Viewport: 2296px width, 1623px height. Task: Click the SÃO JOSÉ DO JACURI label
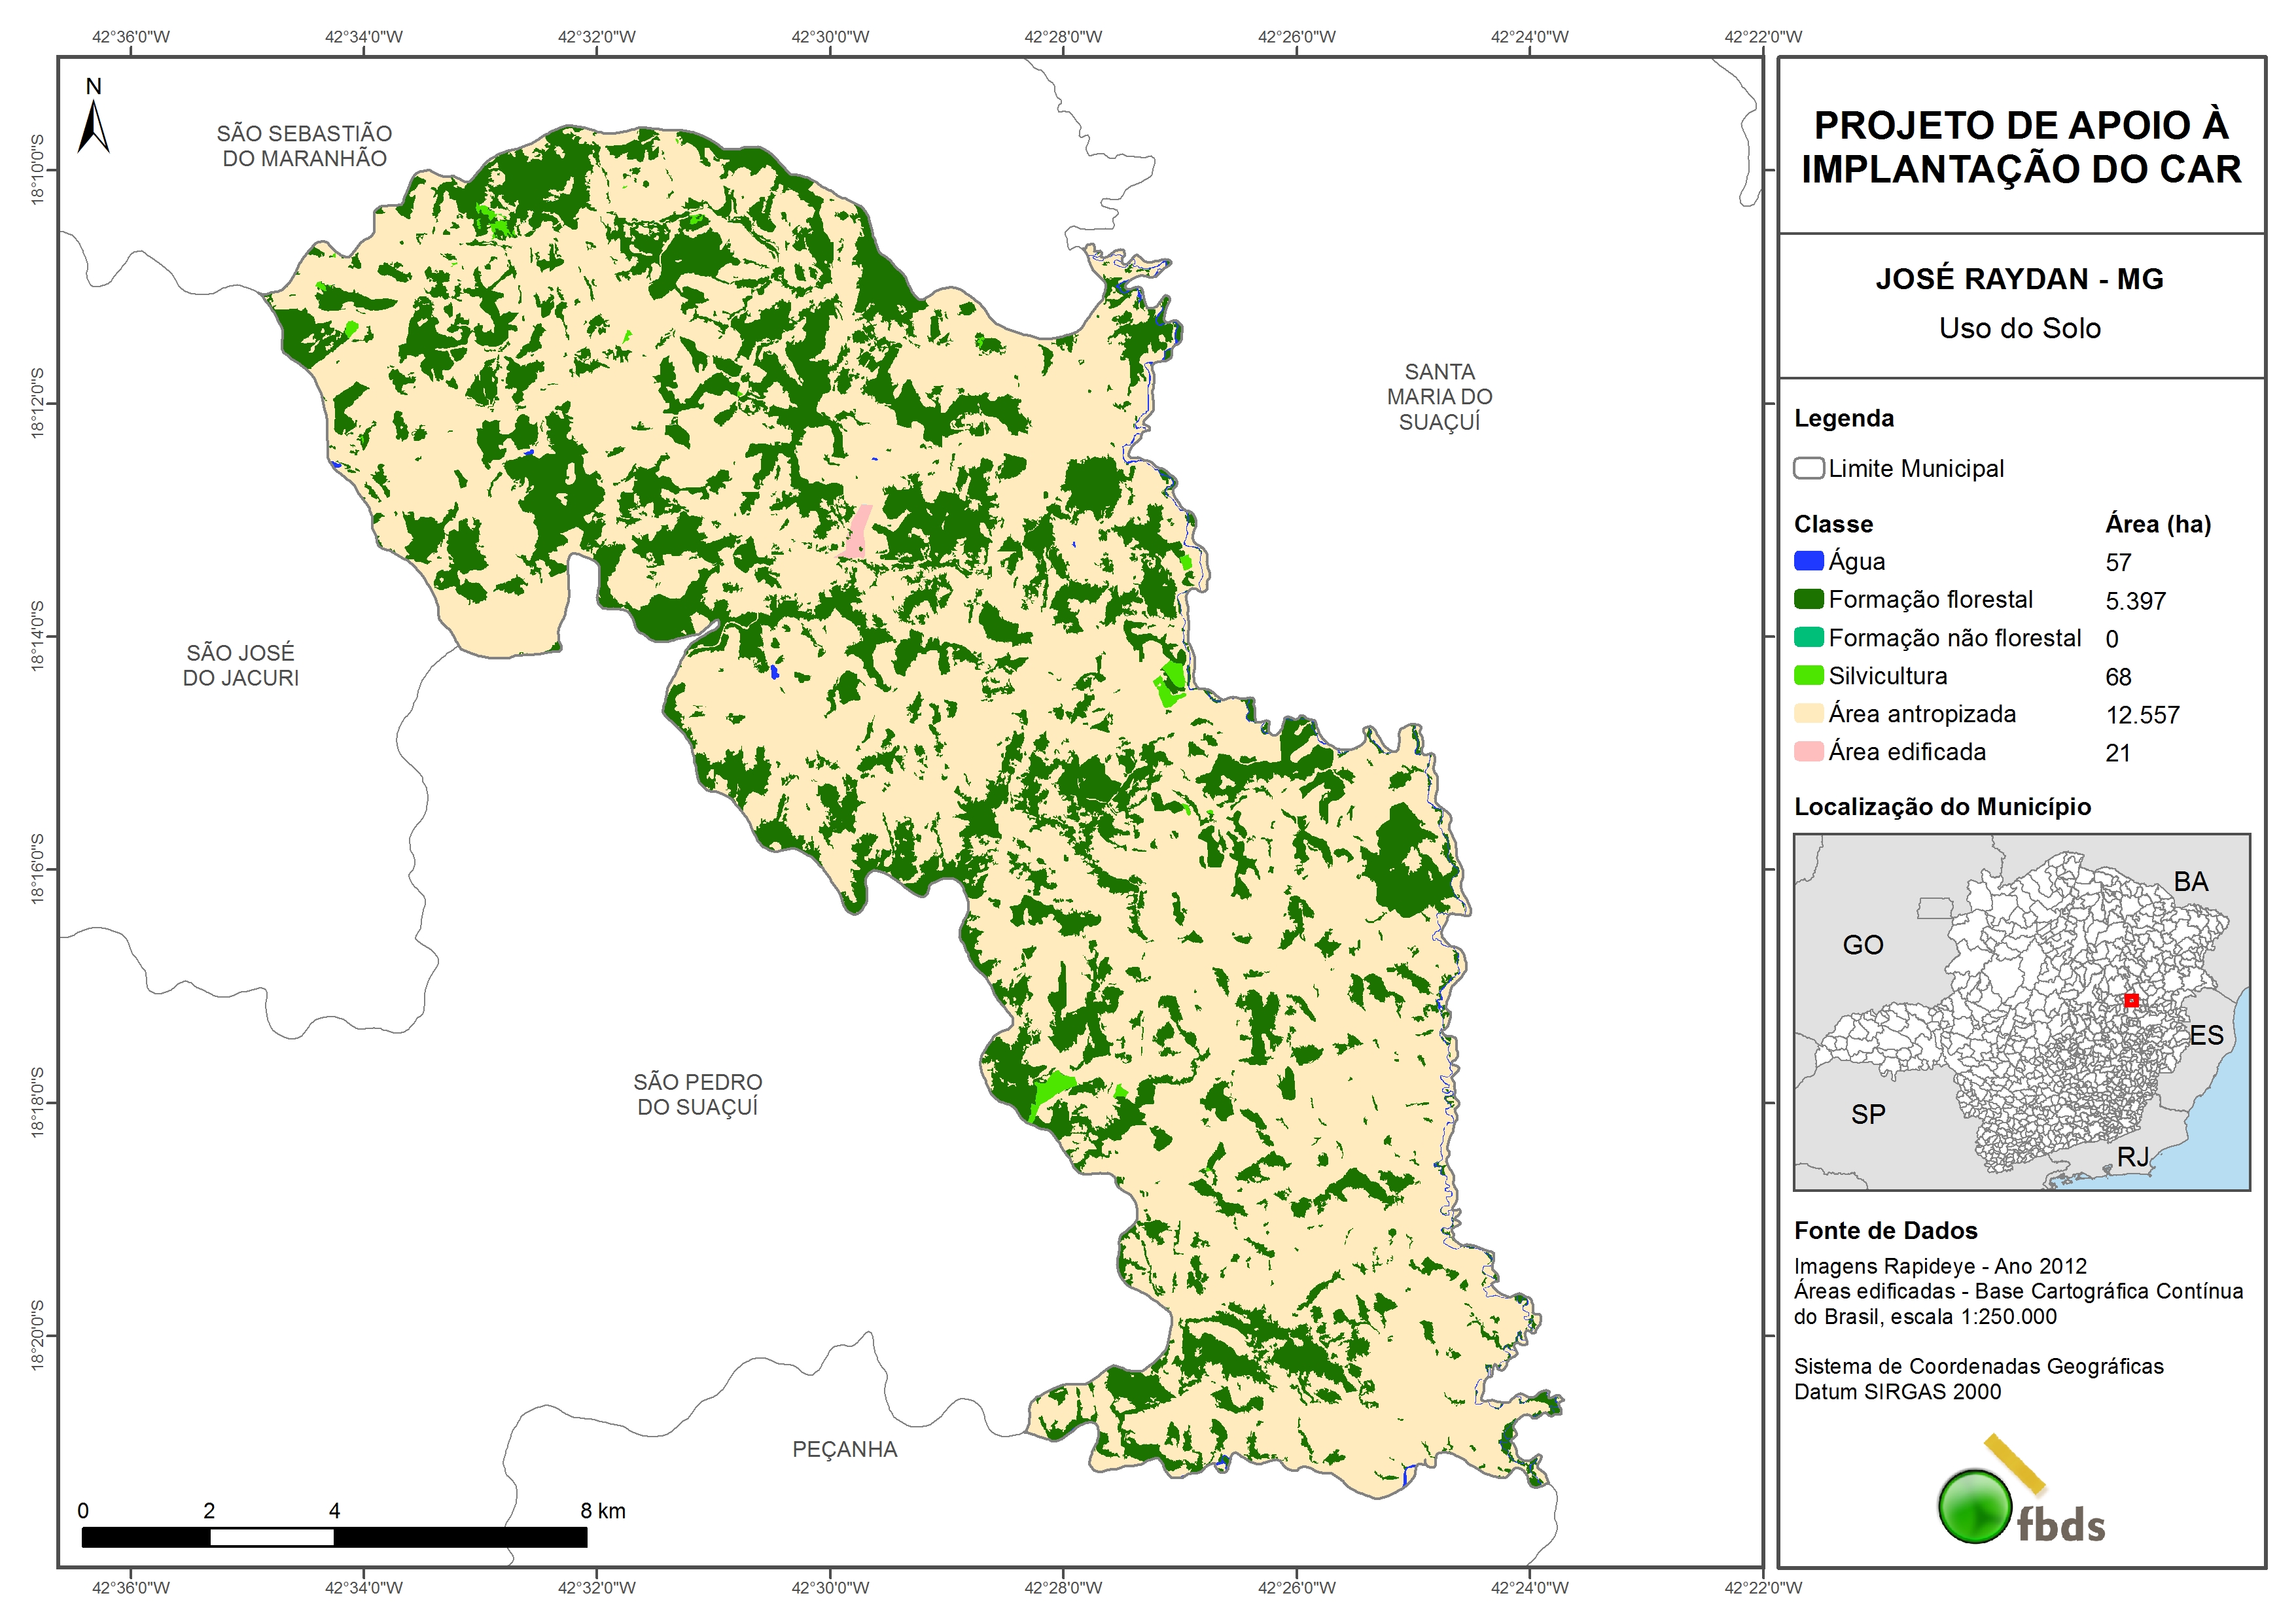(240, 665)
